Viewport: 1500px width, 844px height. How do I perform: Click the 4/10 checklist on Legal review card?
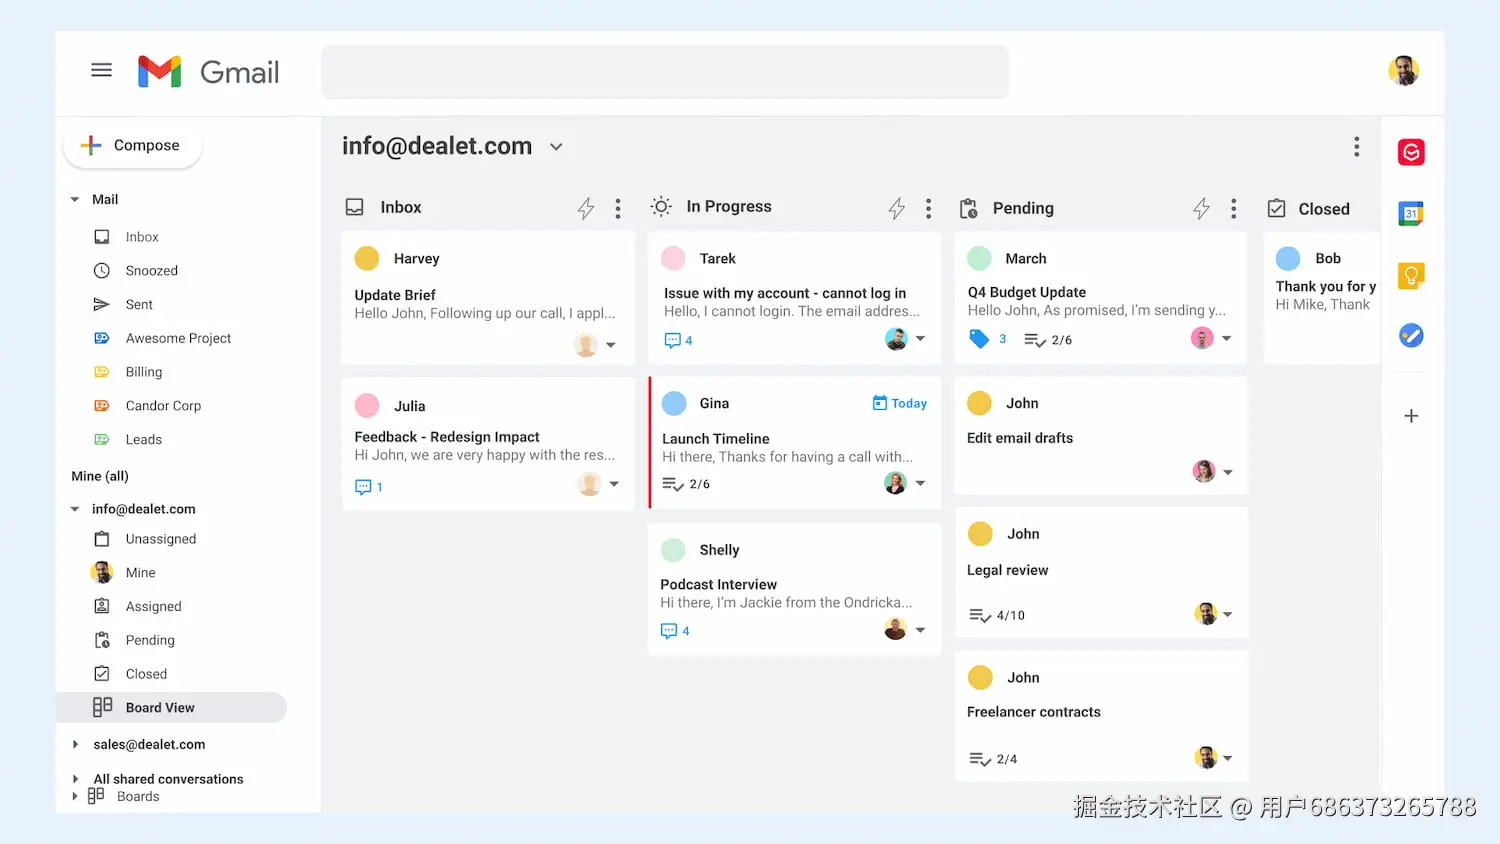click(996, 615)
